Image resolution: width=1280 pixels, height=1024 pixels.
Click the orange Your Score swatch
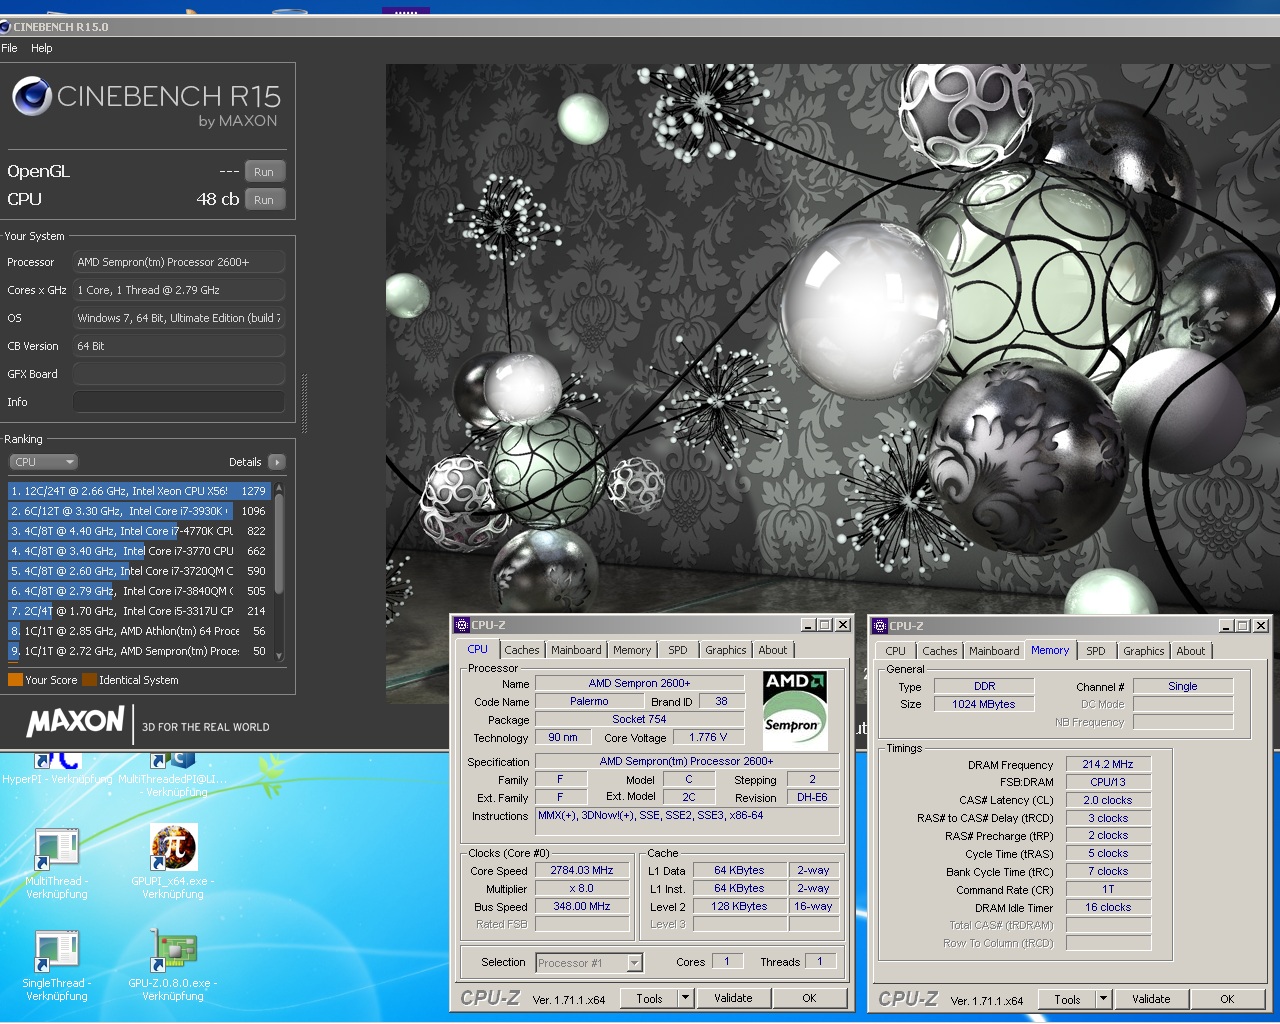[15, 680]
